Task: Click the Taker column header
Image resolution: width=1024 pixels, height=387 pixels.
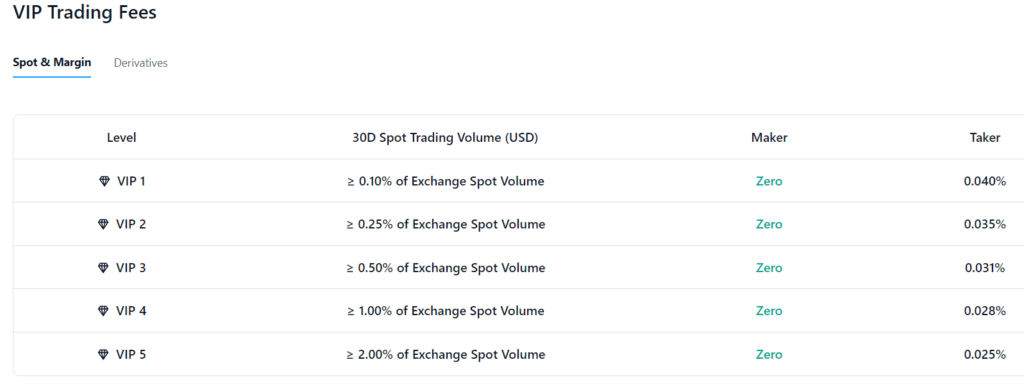Action: click(x=985, y=138)
